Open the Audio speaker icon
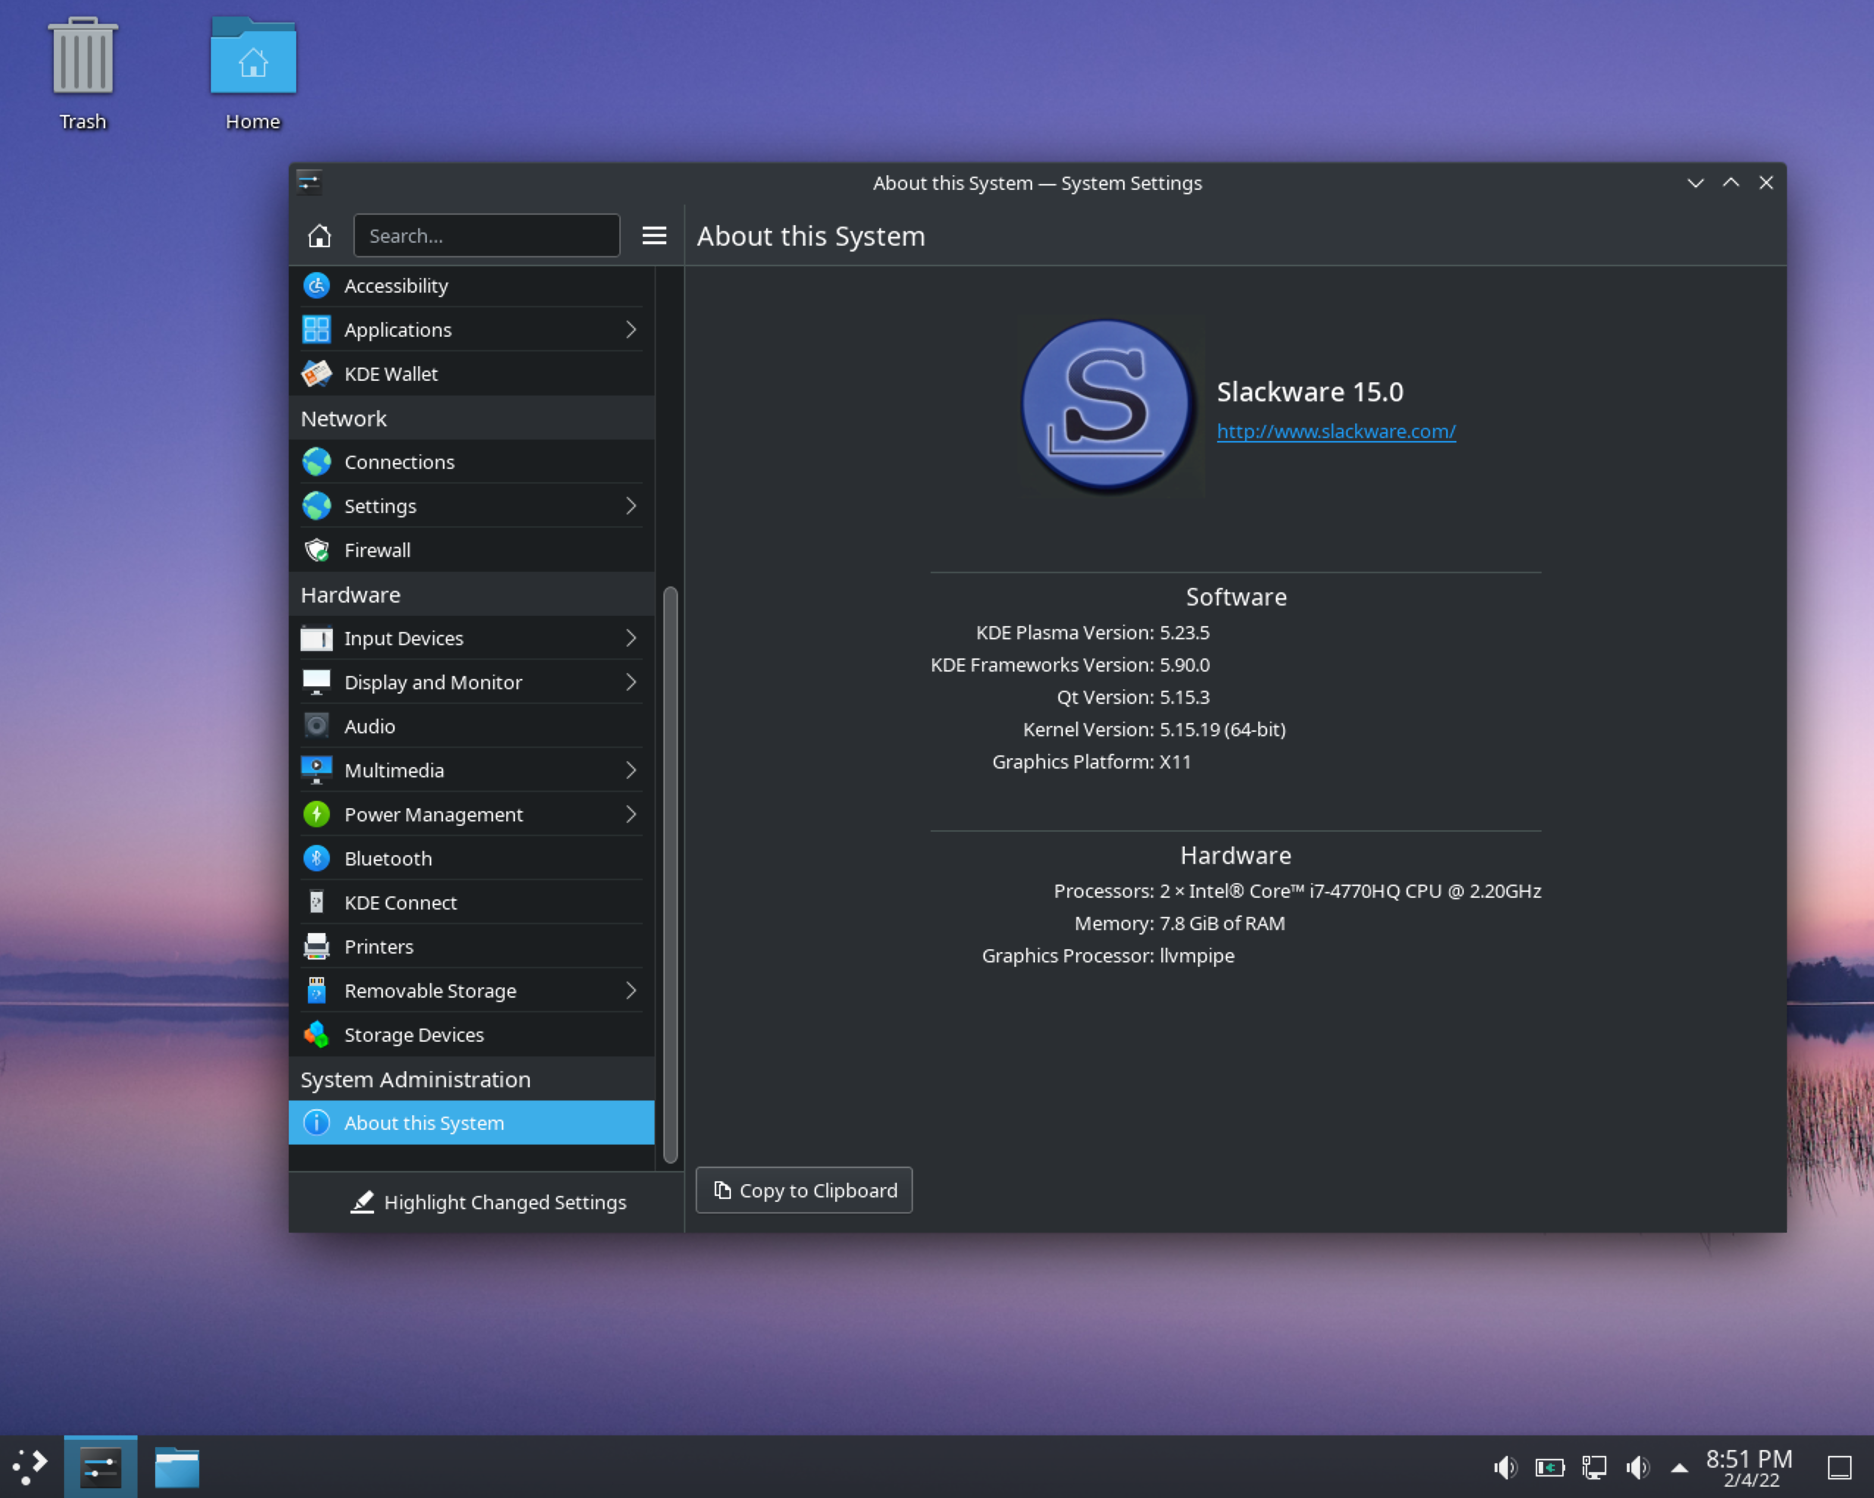1874x1498 pixels. (x=317, y=726)
